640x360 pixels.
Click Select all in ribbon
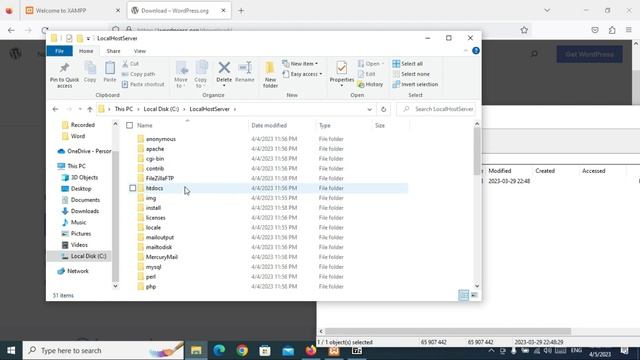click(407, 64)
